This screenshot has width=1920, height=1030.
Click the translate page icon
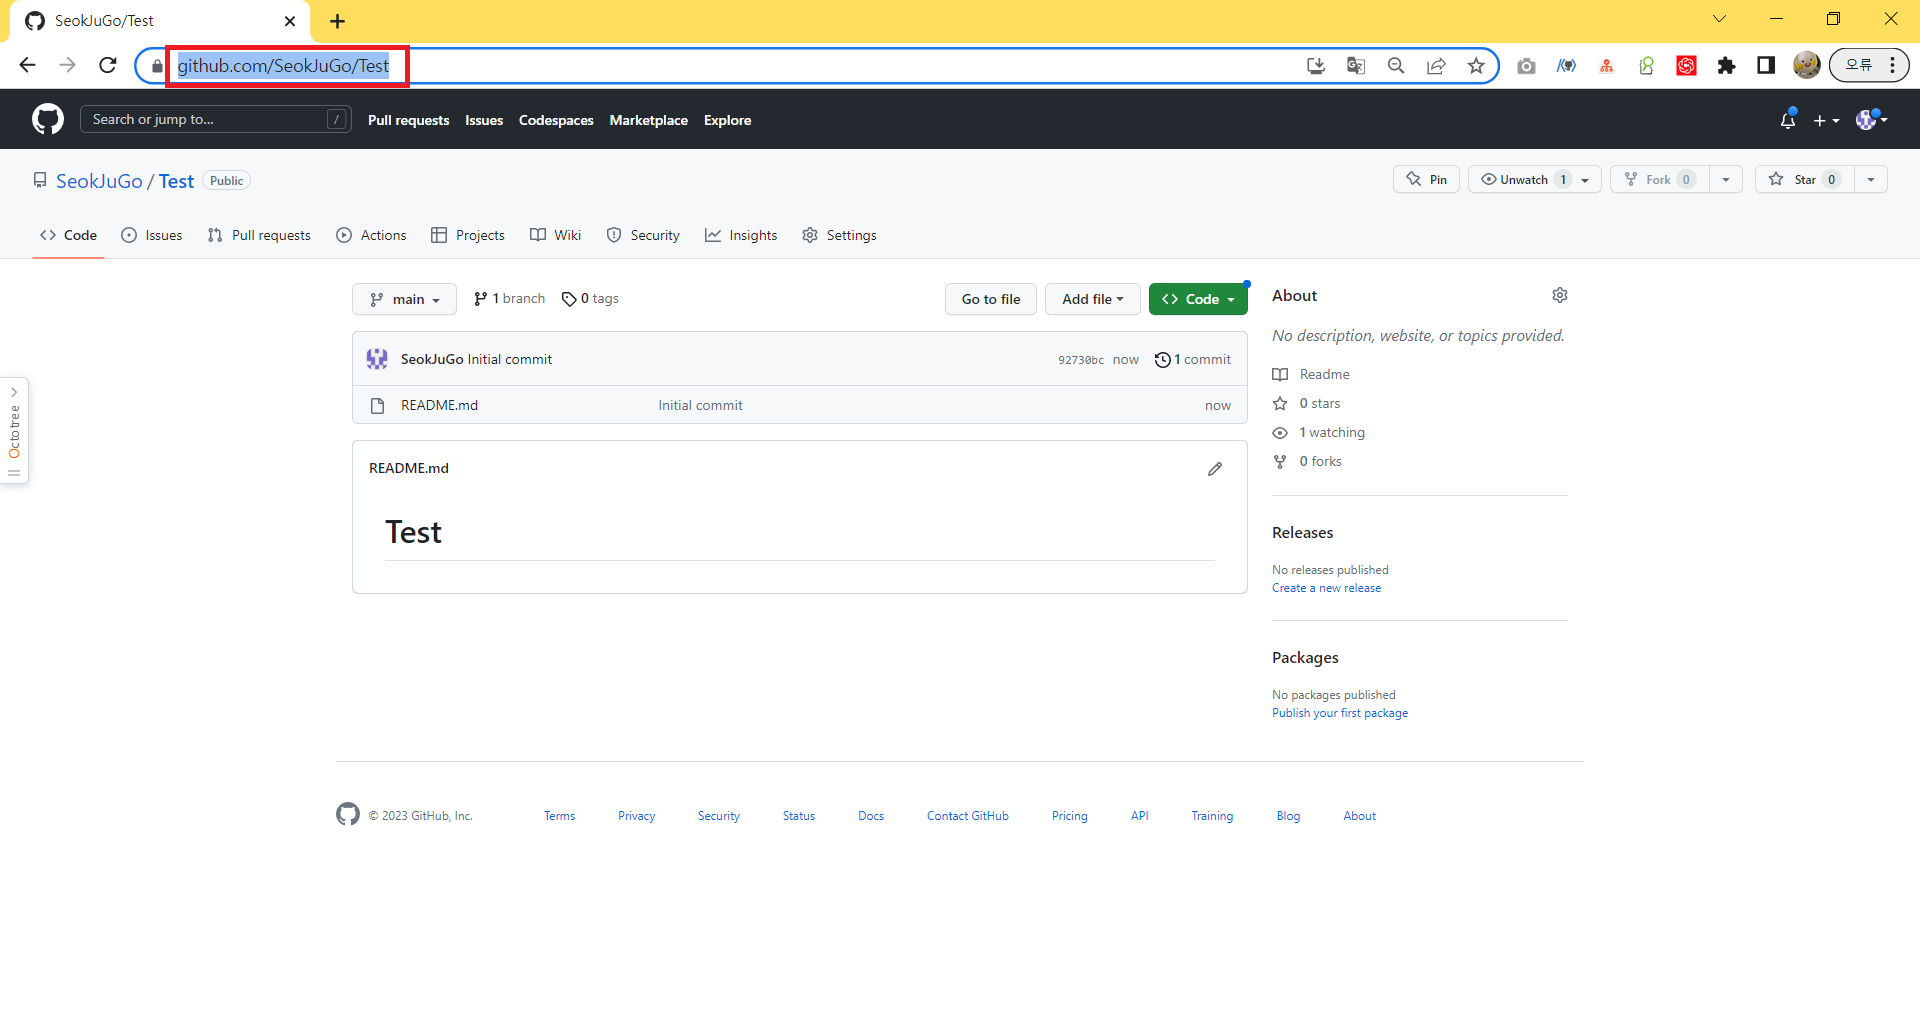tap(1356, 66)
